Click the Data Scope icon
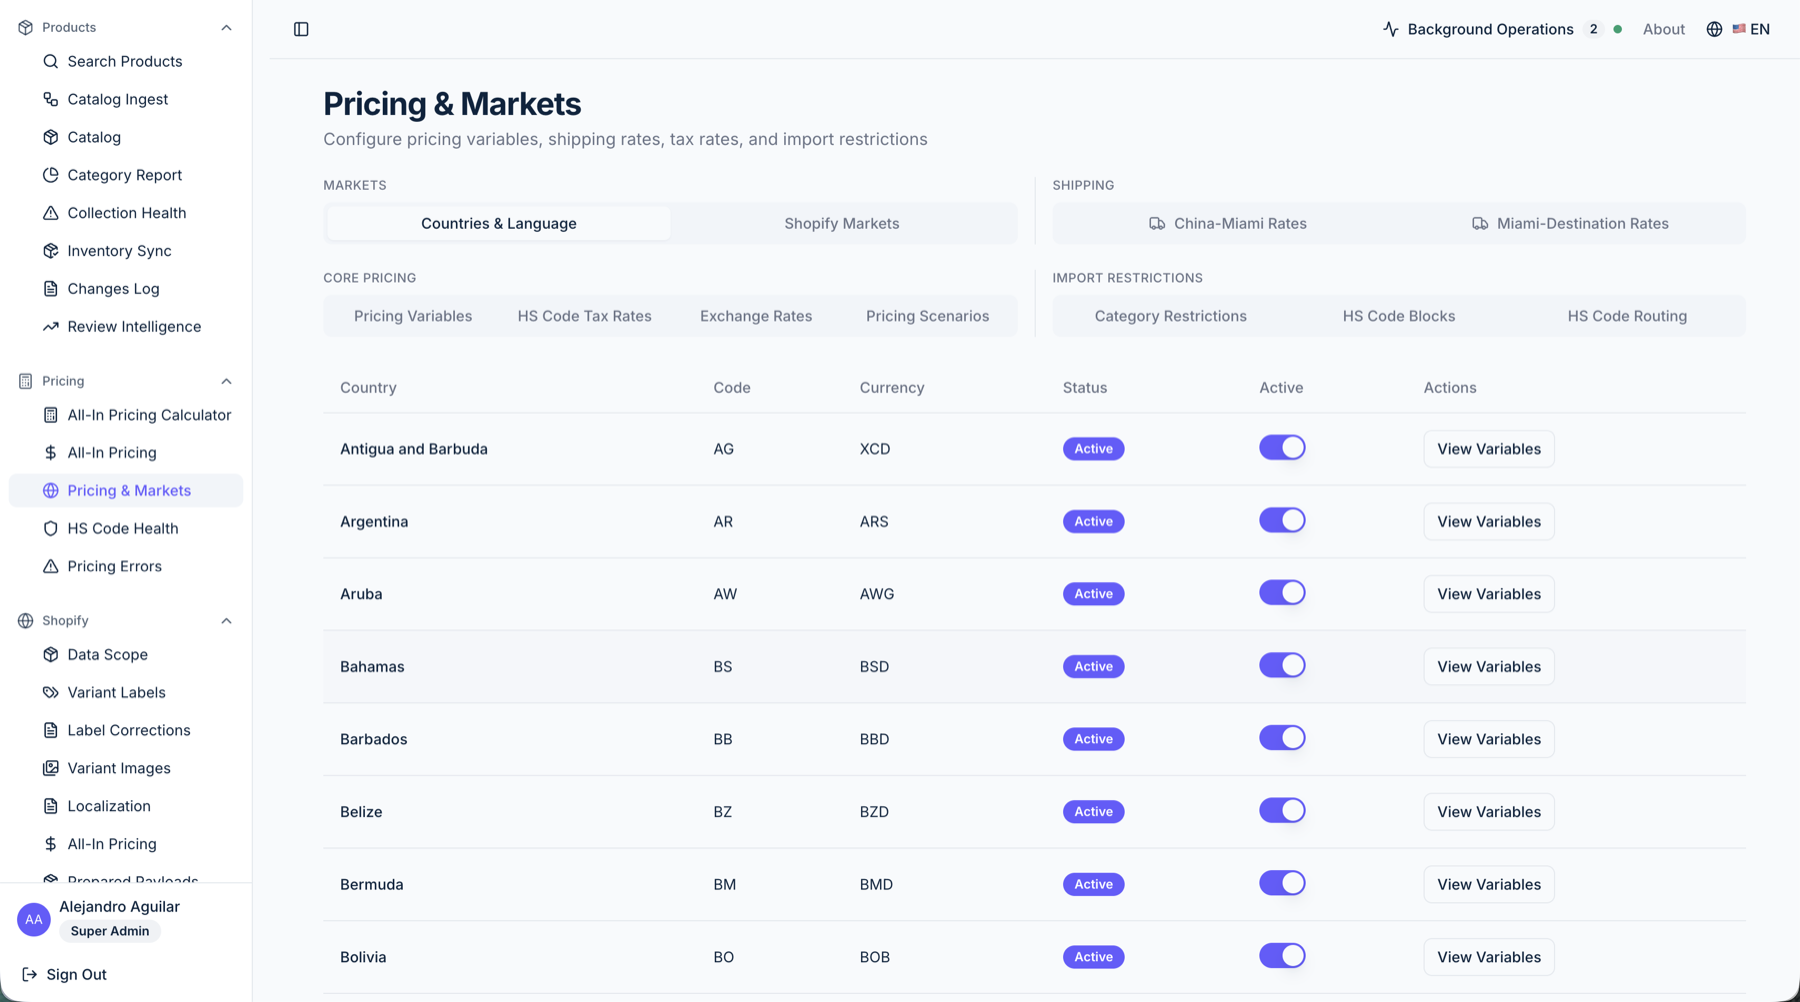Screen dimensions: 1800x1002 click(51, 655)
